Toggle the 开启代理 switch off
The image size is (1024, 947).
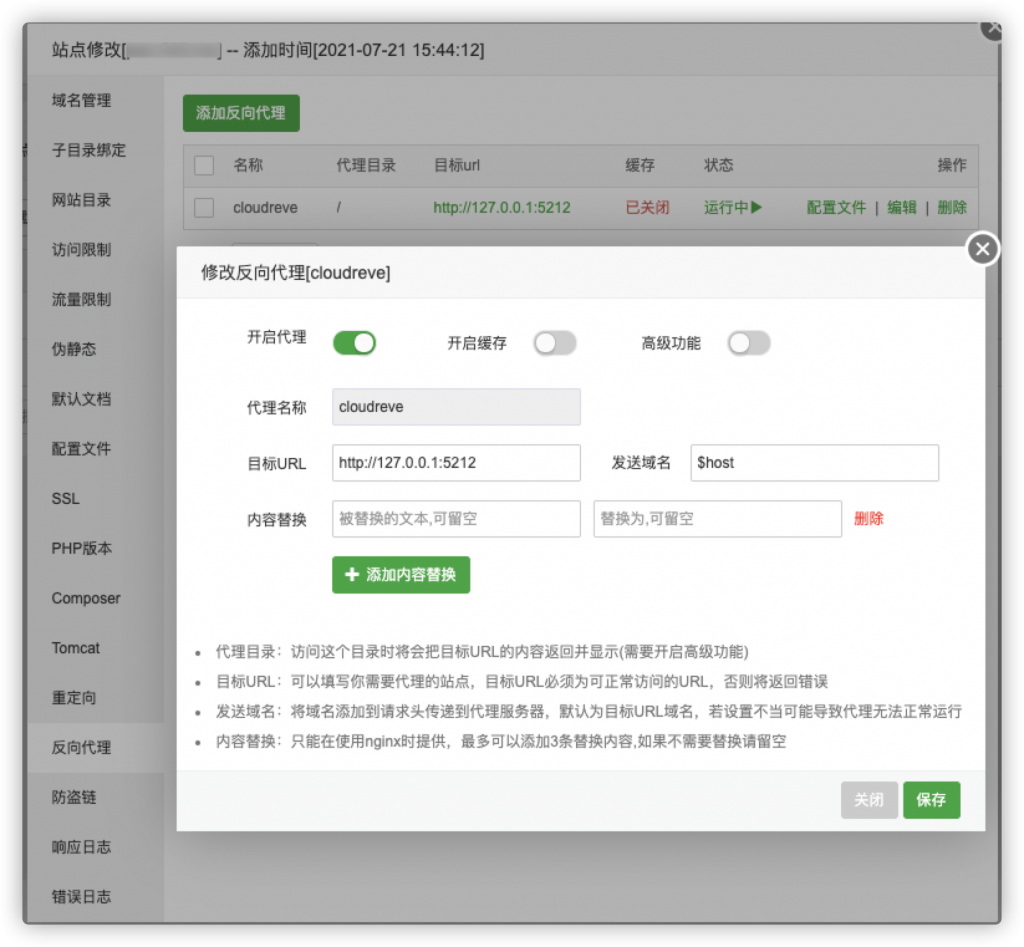(354, 343)
